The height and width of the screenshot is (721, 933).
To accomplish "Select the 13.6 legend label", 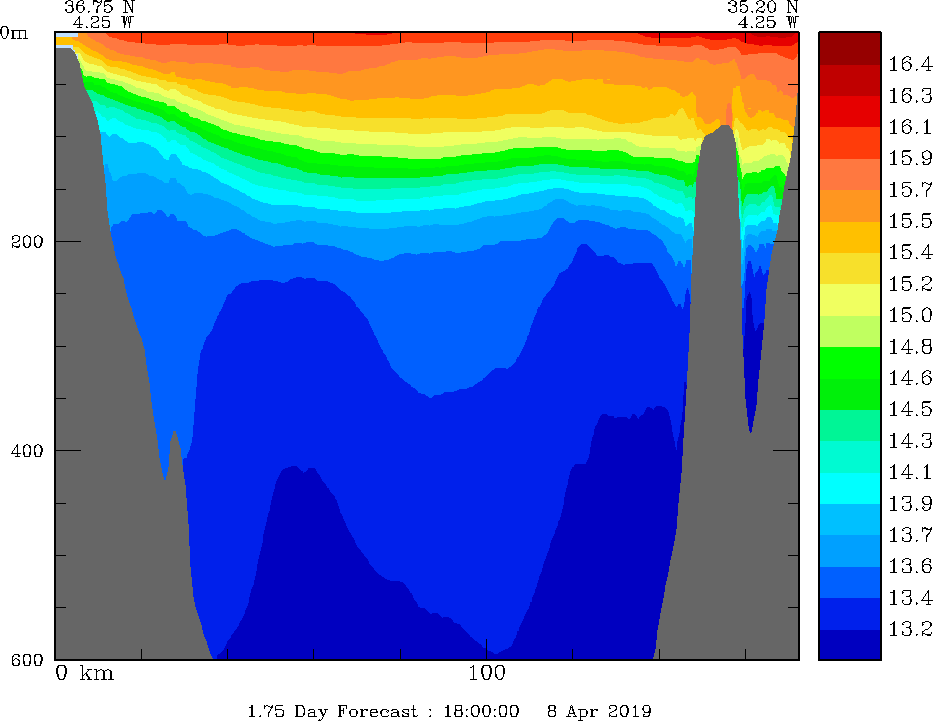I will pos(910,566).
